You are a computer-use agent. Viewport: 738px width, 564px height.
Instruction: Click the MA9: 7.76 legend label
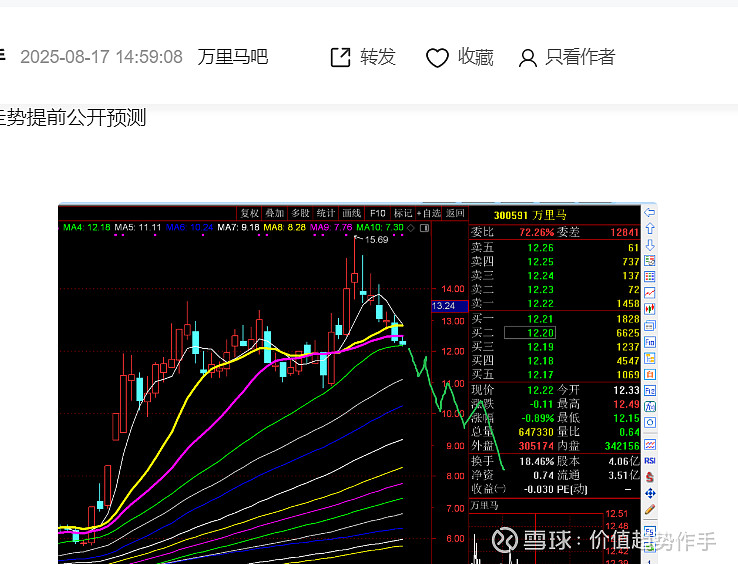click(x=331, y=227)
